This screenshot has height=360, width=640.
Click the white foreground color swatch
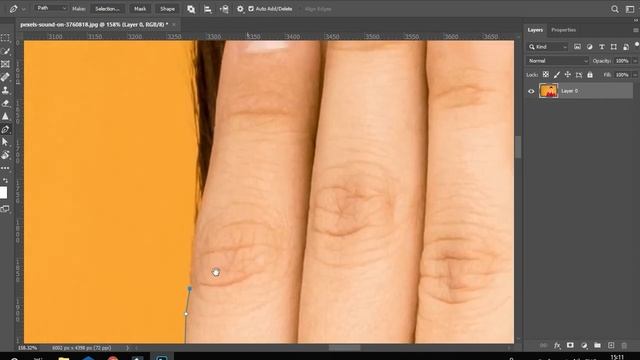(3, 193)
